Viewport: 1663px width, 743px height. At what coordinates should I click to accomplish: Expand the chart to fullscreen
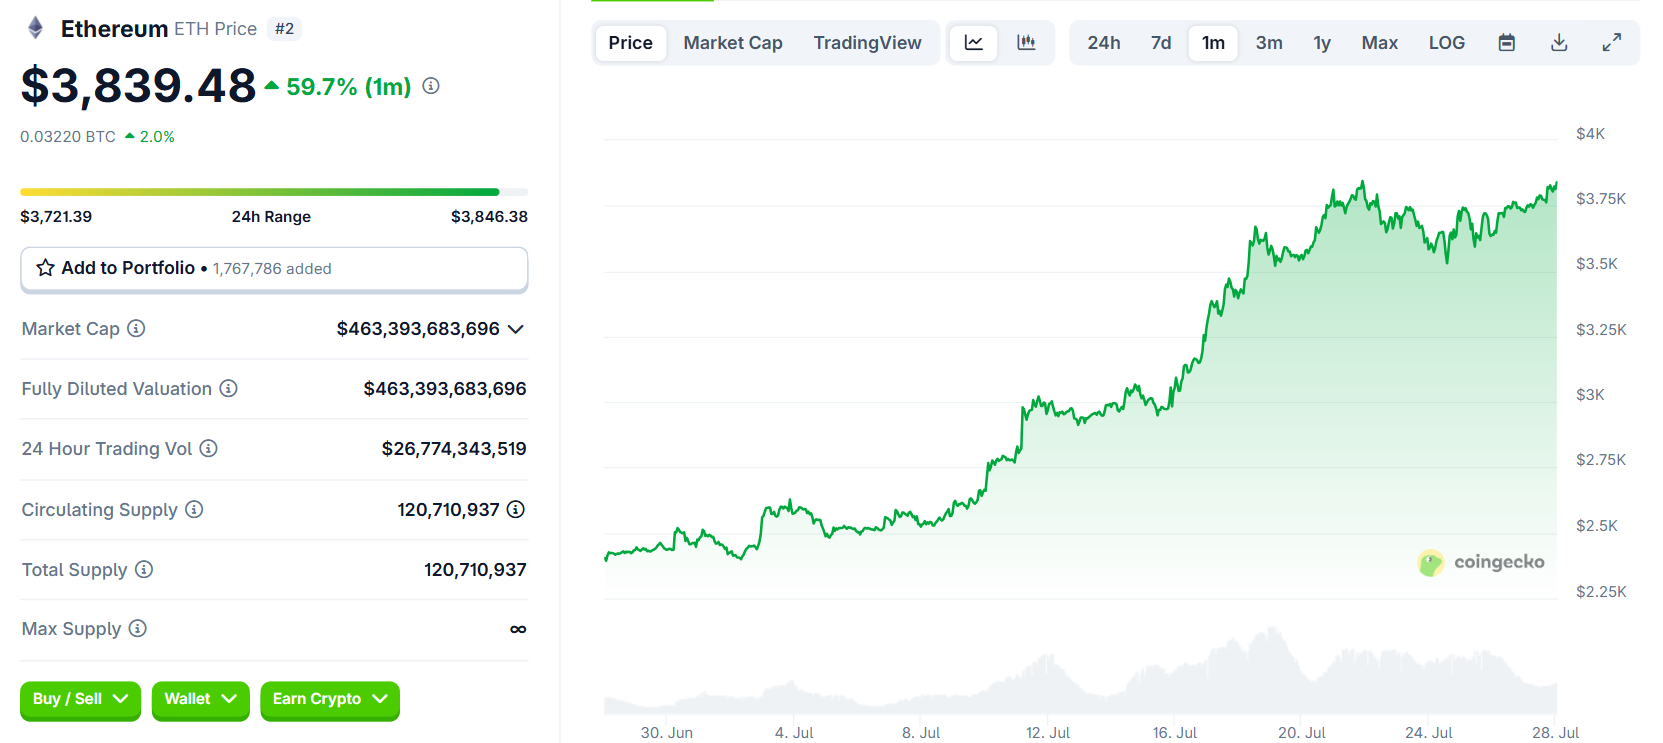[x=1611, y=42]
